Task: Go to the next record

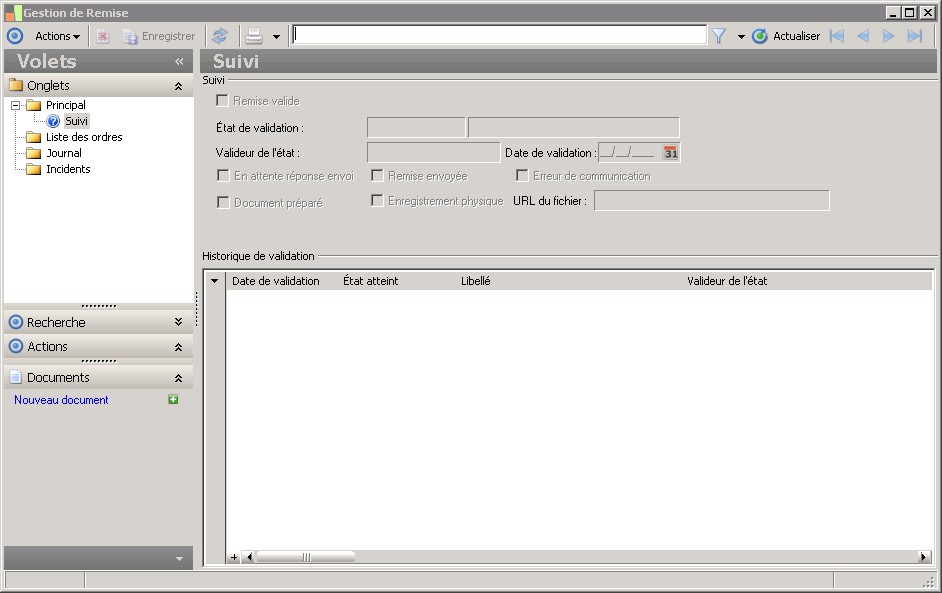Action: point(888,36)
